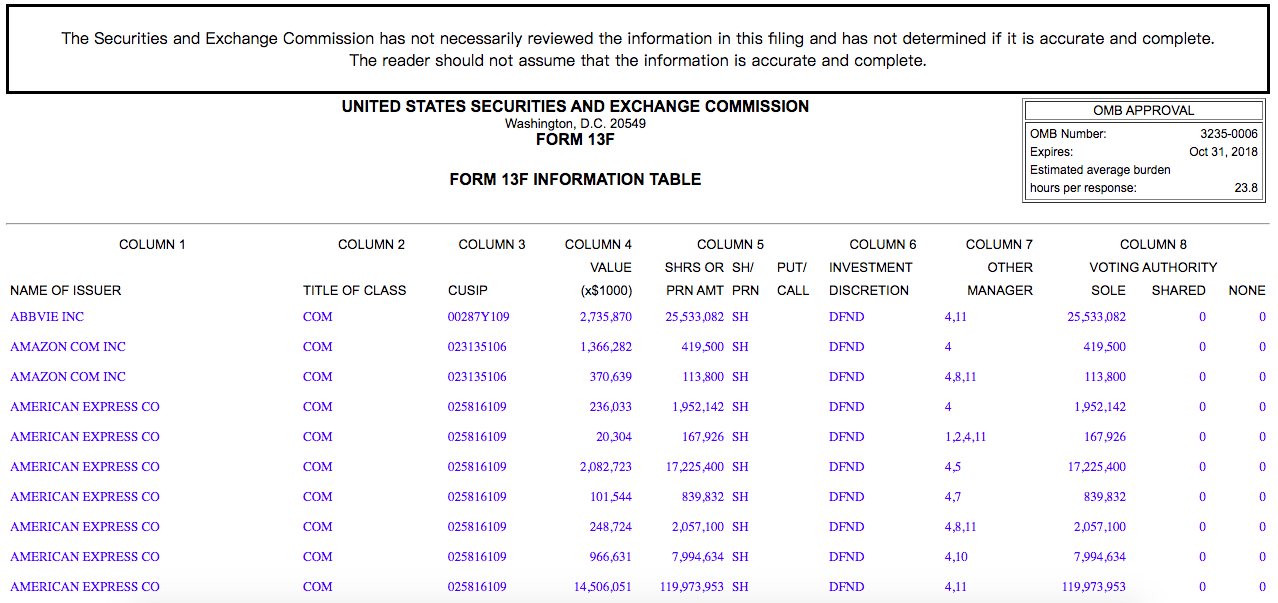Click the CUSIP value 00287Y109

(478, 317)
